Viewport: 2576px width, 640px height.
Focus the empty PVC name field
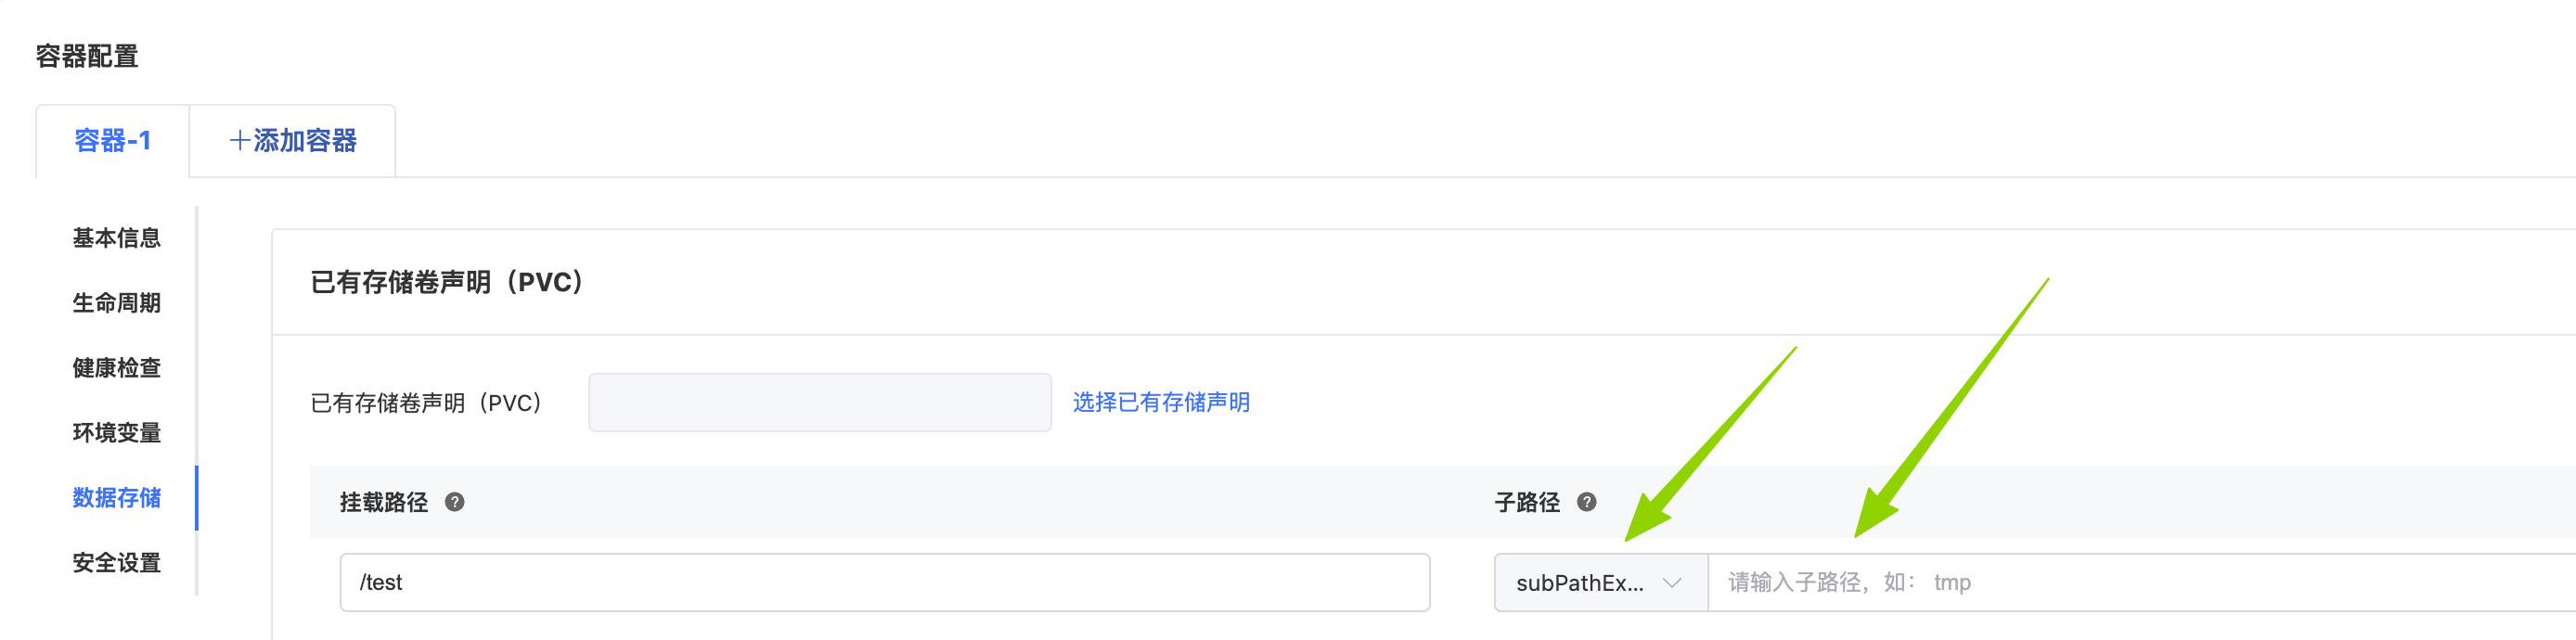pyautogui.click(x=819, y=402)
